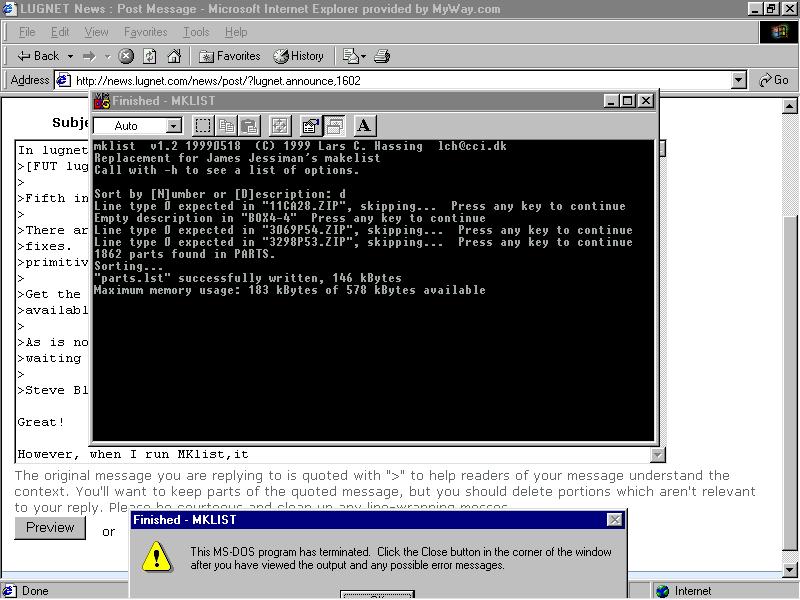Go to the Home page icon
This screenshot has width=800, height=600.
[x=174, y=56]
